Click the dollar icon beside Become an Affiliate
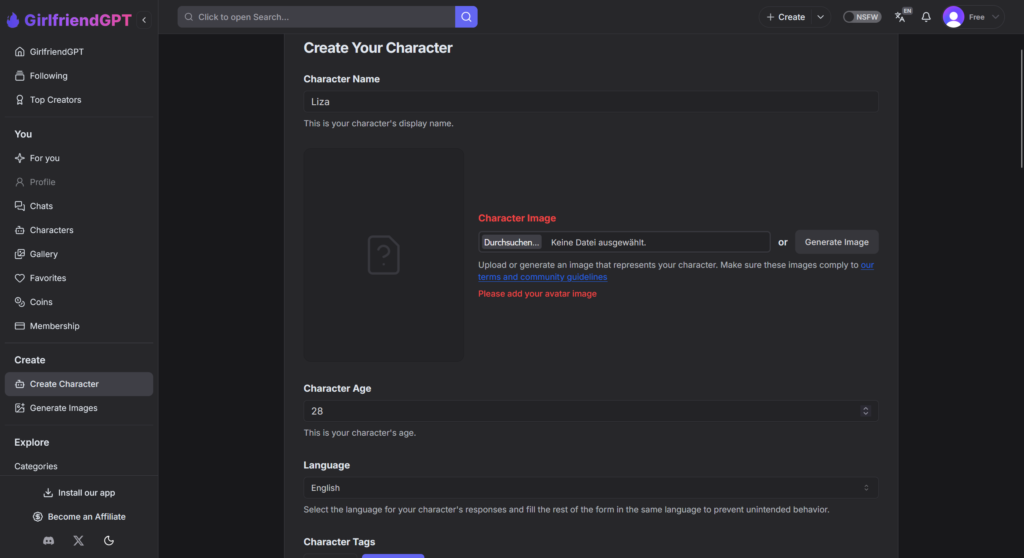The width and height of the screenshot is (1024, 558). click(38, 517)
